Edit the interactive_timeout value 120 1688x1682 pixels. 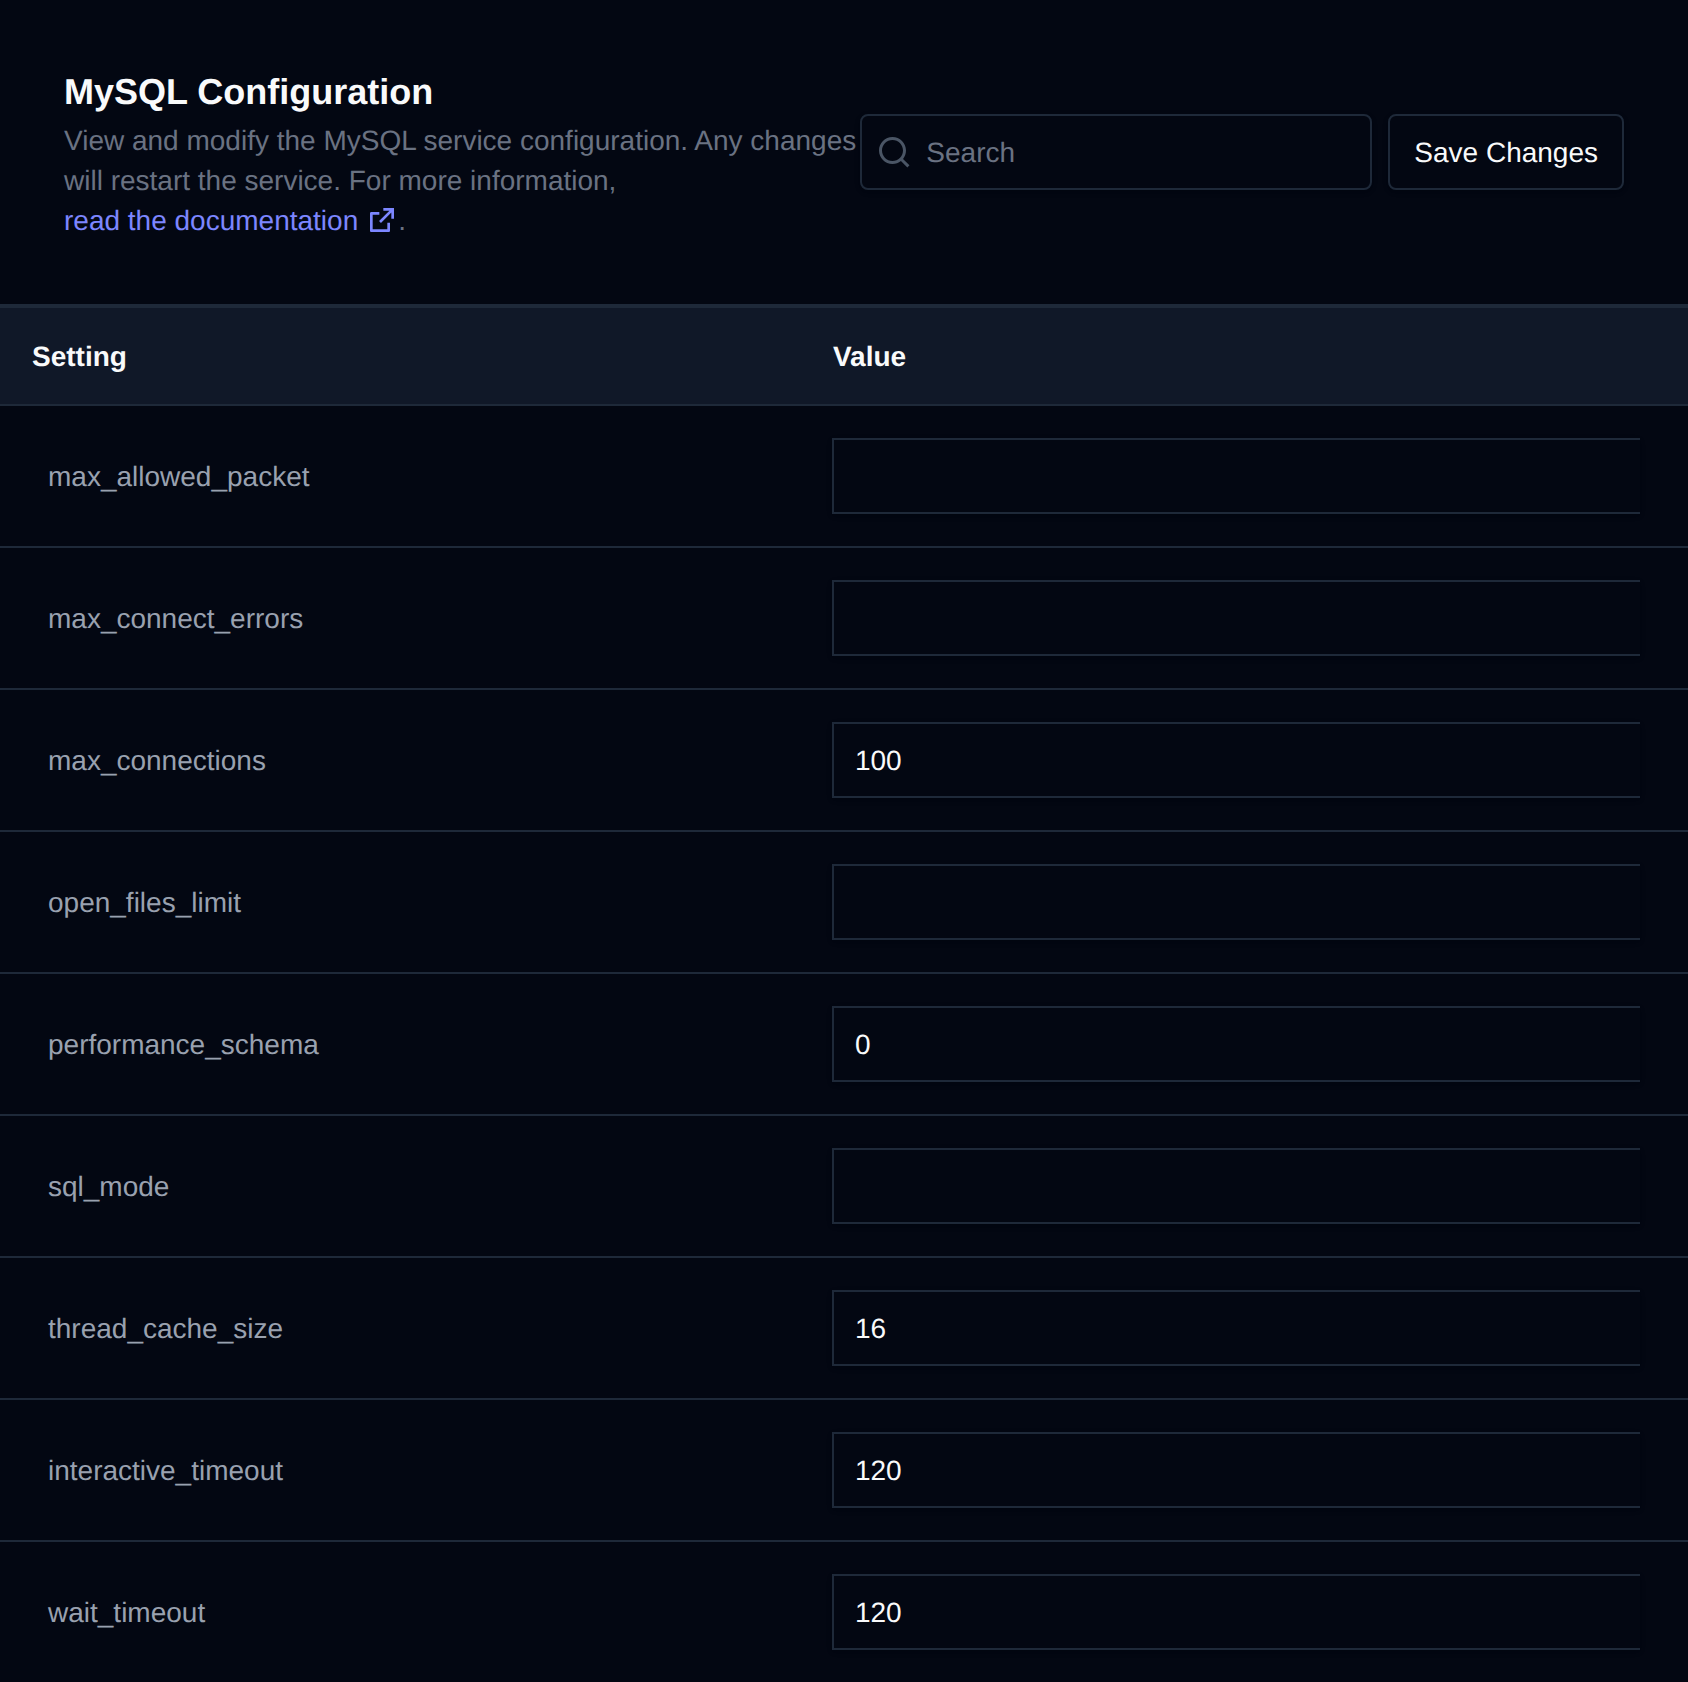point(1236,1470)
